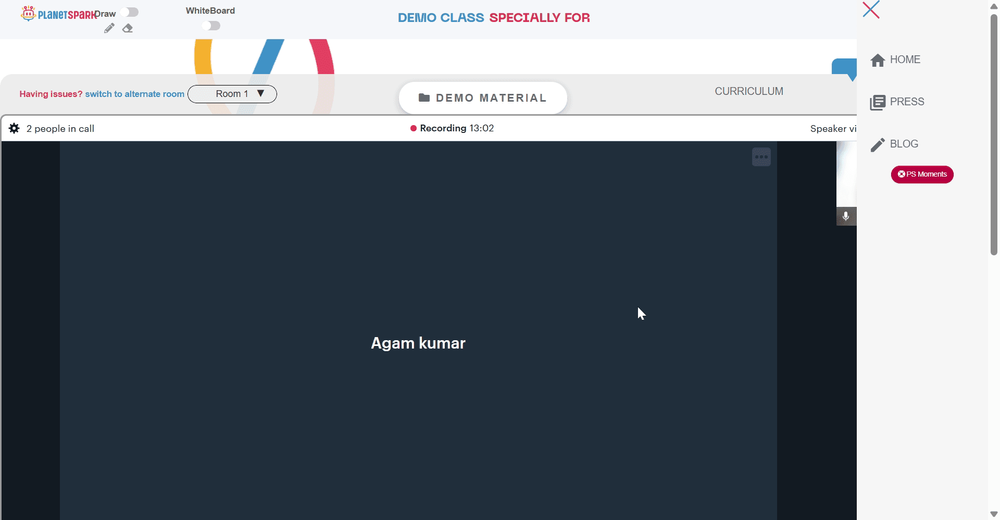Click the Demo Class Specially For heading
The image size is (1000, 520).
coord(494,18)
